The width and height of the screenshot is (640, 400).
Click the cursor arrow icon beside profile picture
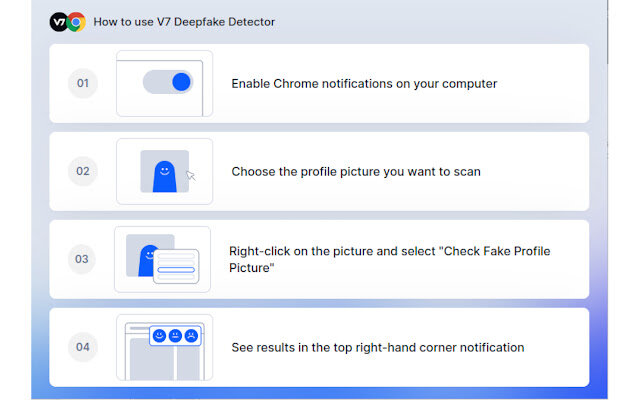191,176
